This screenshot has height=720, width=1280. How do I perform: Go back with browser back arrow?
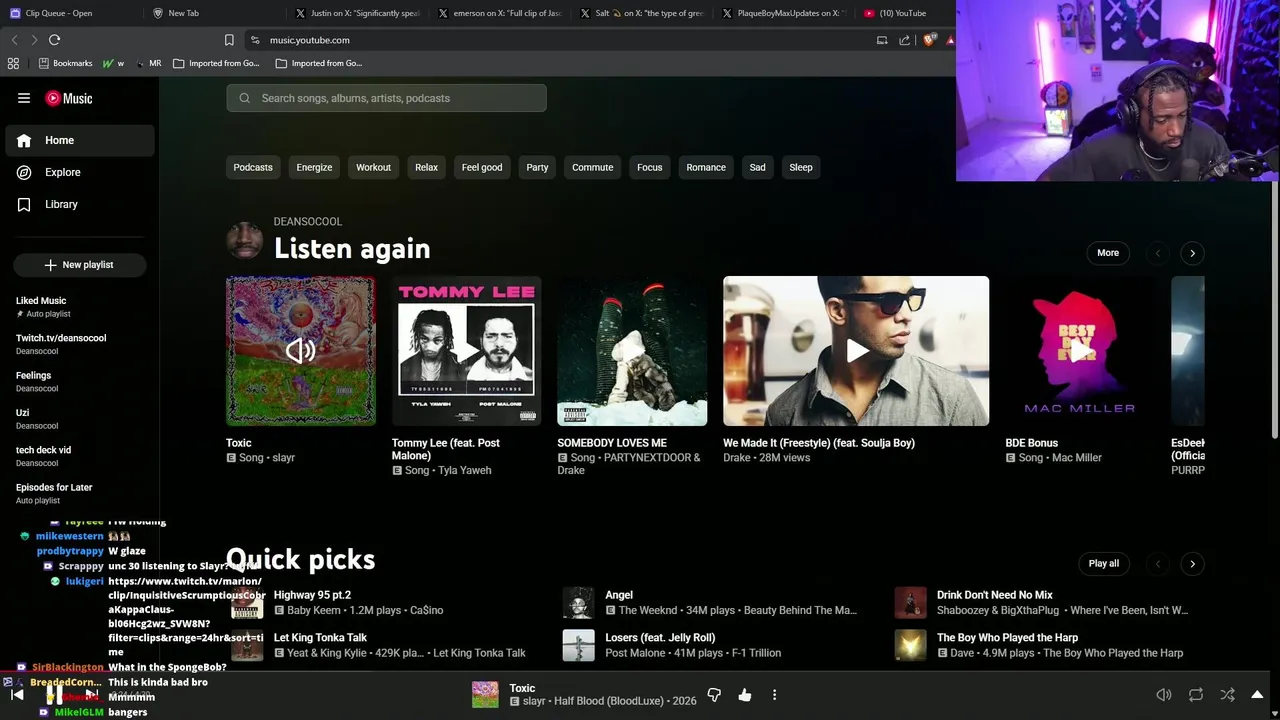point(14,40)
